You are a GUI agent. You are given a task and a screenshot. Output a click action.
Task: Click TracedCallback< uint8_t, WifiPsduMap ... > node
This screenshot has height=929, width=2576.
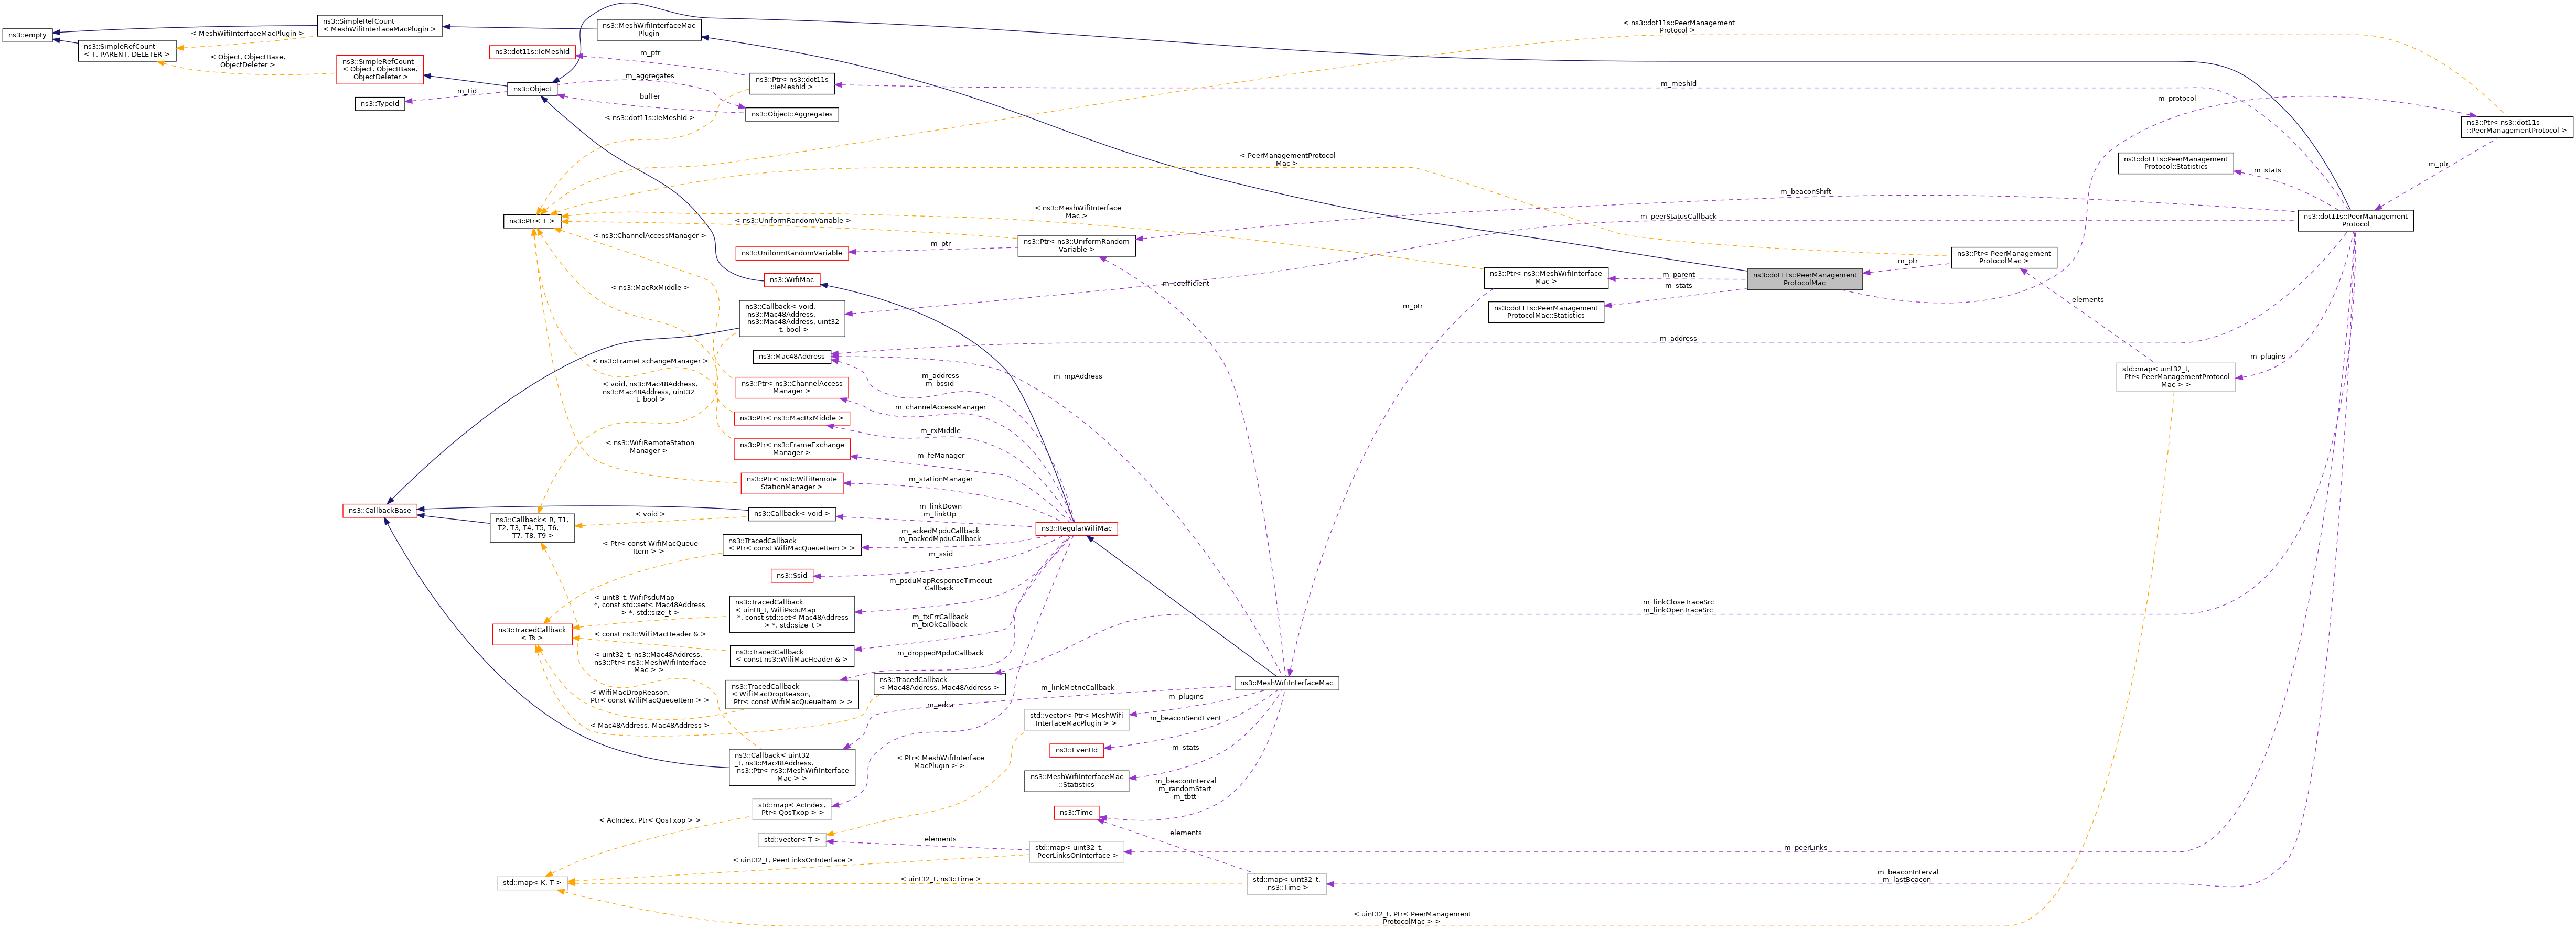tap(792, 613)
